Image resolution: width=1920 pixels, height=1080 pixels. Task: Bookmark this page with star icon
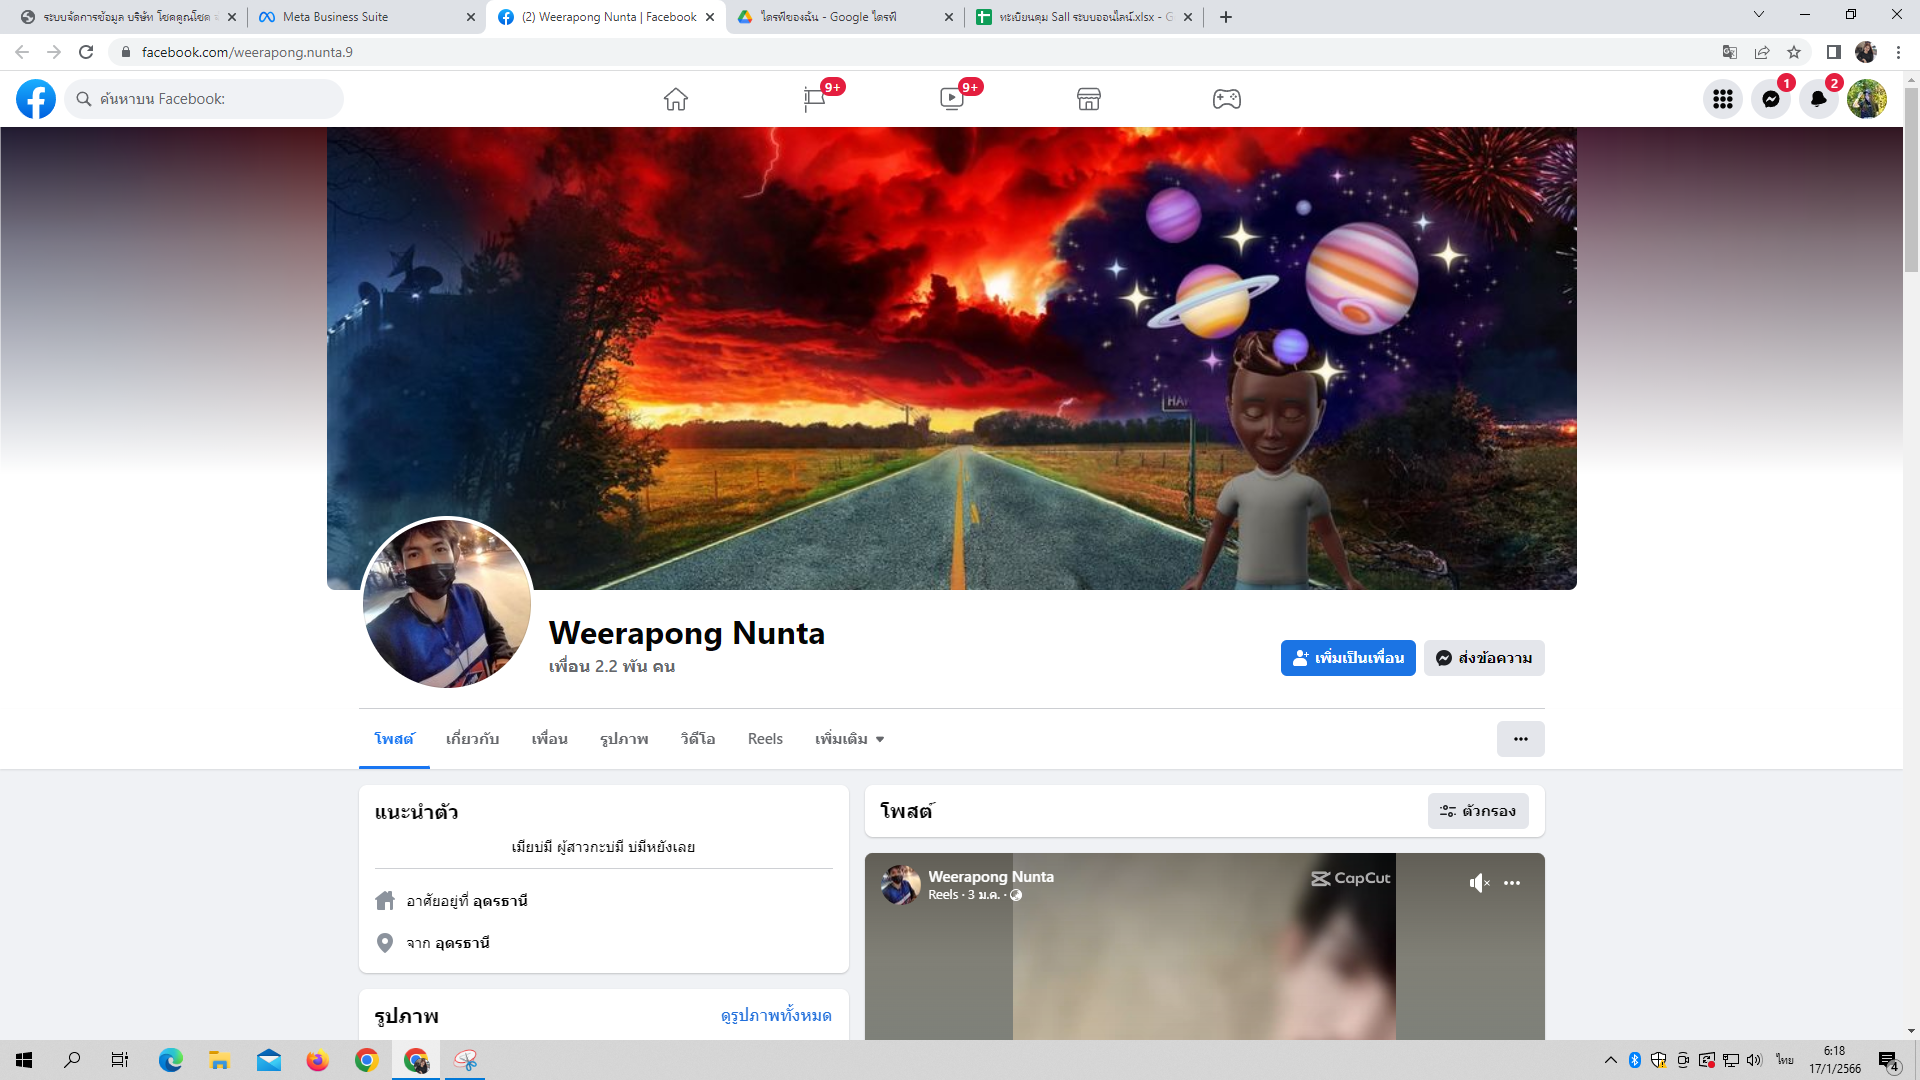[x=1794, y=52]
